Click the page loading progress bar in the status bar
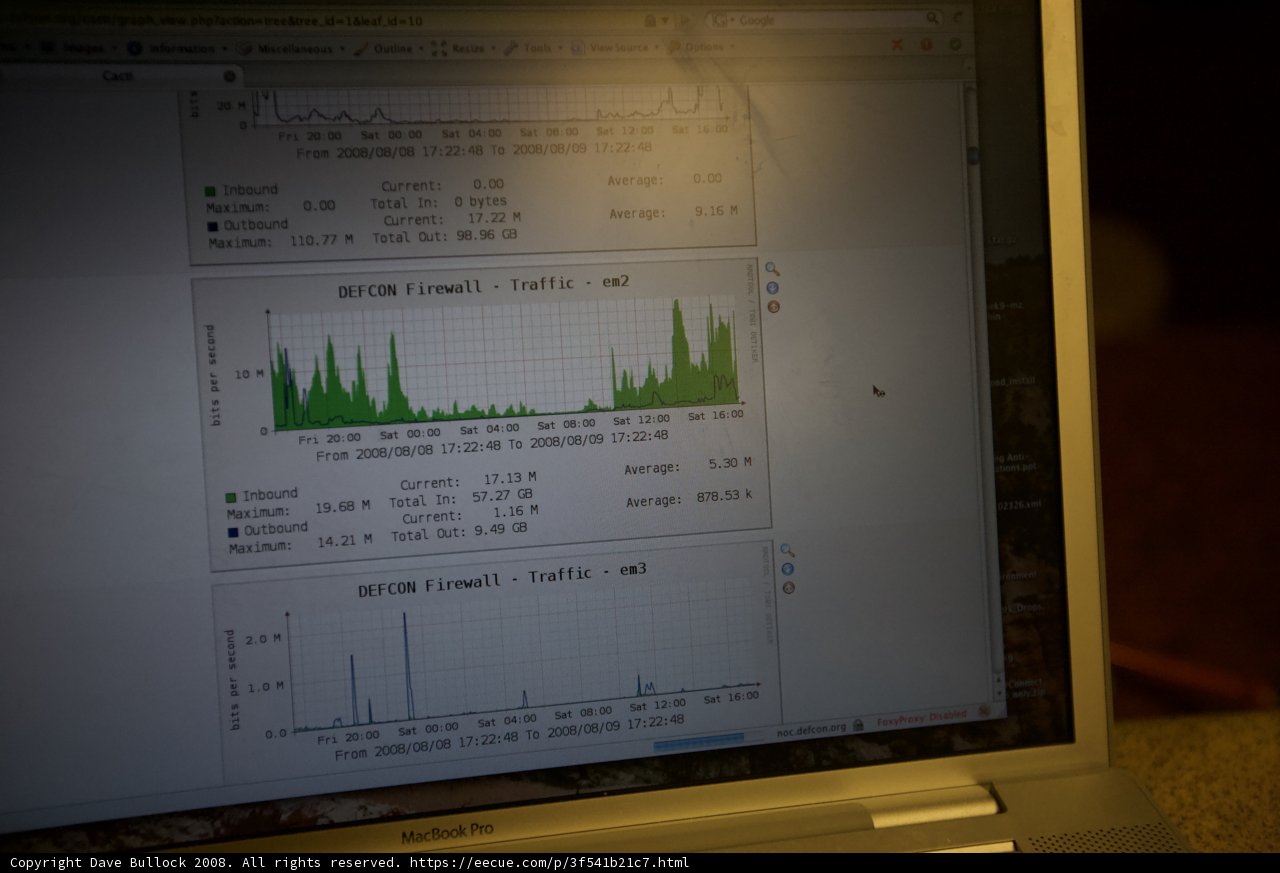1280x873 pixels. 698,742
